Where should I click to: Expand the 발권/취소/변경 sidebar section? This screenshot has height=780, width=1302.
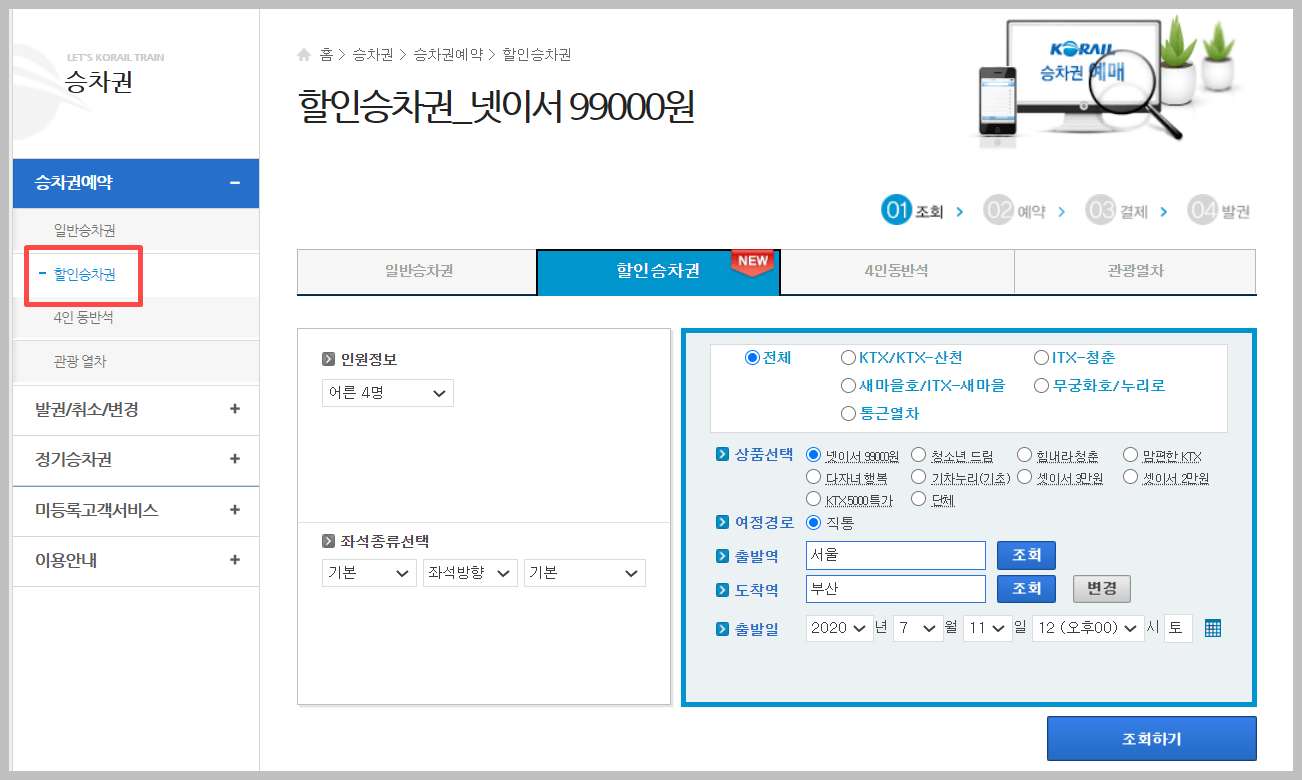click(235, 409)
